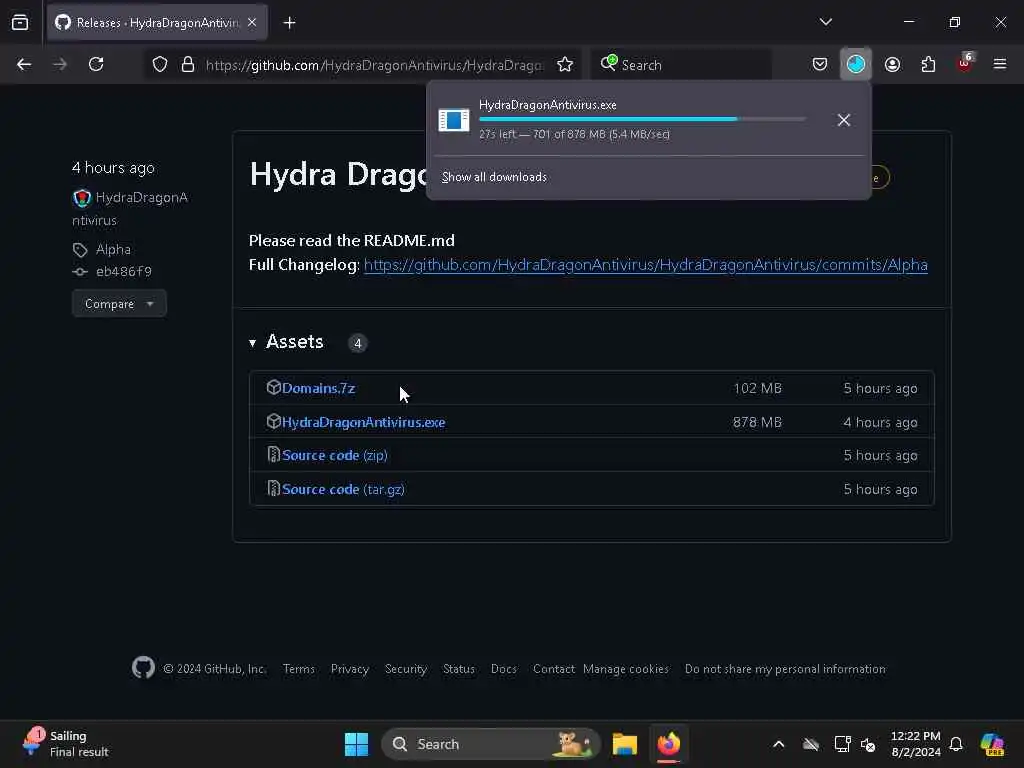
Task: Show all downloads
Action: (x=494, y=177)
